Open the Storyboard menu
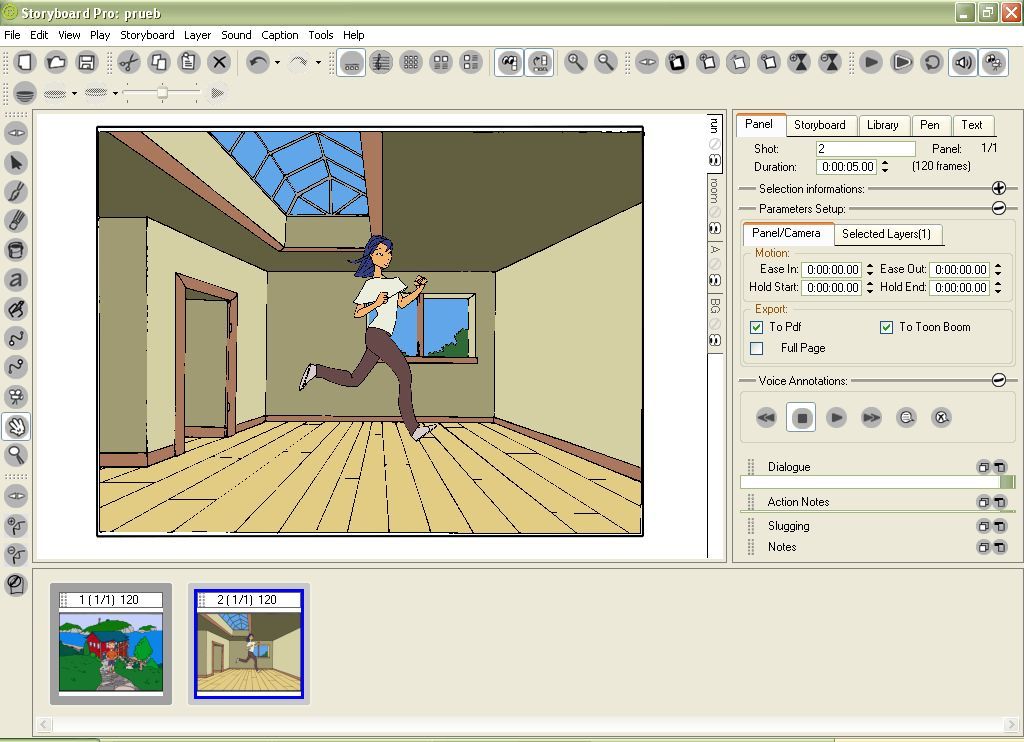The height and width of the screenshot is (742, 1024). click(147, 35)
